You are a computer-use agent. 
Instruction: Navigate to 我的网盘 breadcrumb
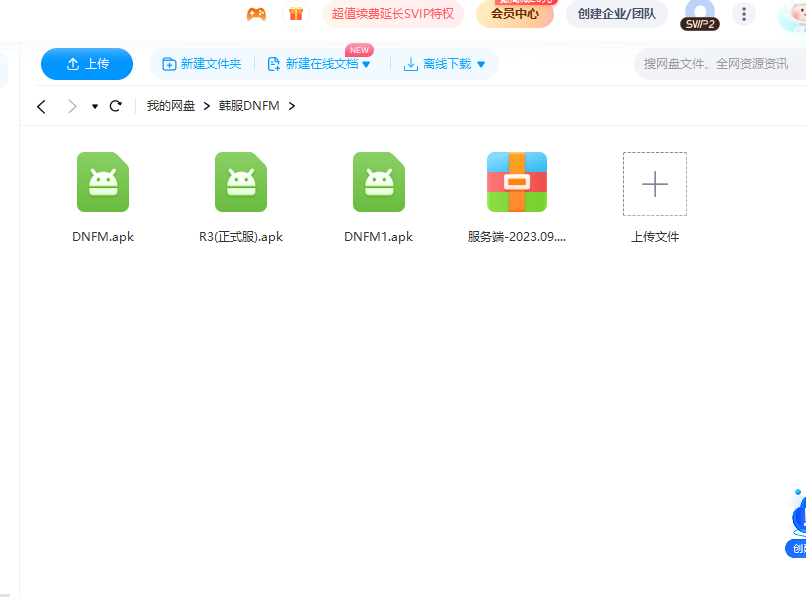(171, 106)
